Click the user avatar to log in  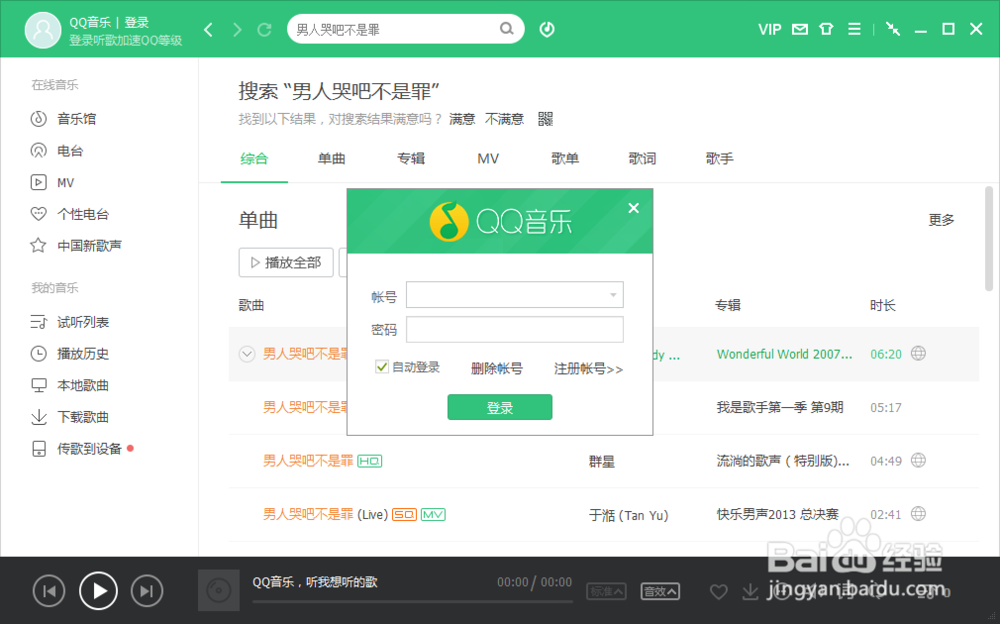(43, 30)
